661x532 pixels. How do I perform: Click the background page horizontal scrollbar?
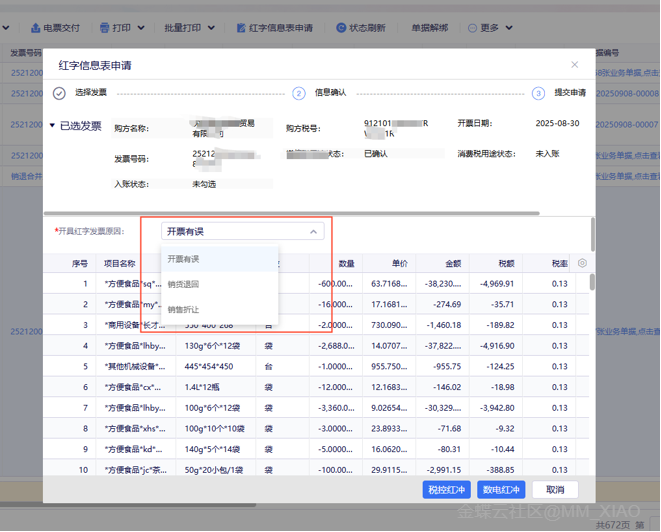[x=128, y=504]
